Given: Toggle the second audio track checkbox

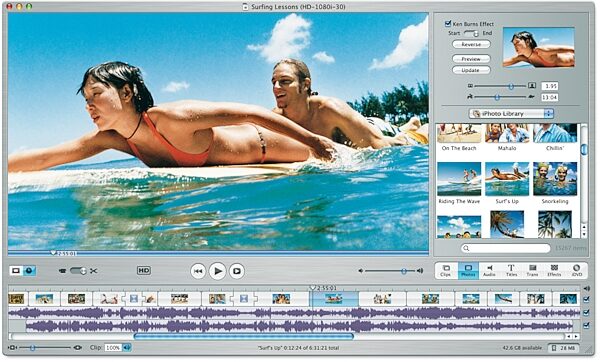Looking at the screenshot, I should click(x=586, y=325).
